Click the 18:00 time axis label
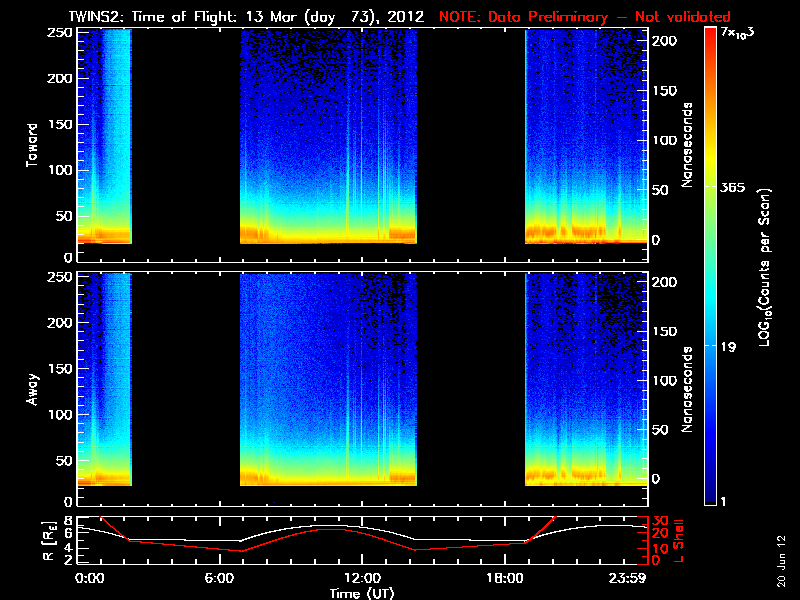 pyautogui.click(x=505, y=579)
